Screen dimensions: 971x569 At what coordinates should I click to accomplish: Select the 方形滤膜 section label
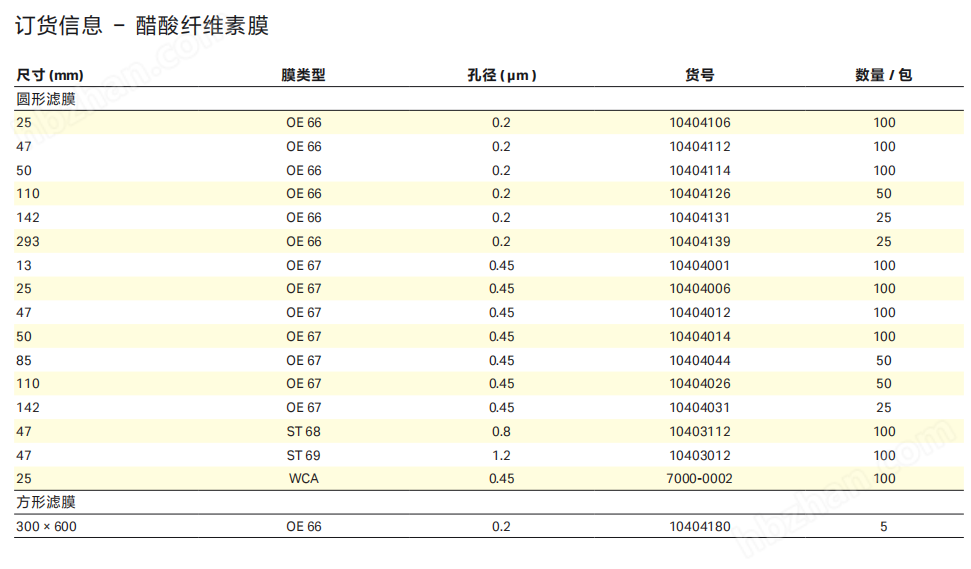point(46,502)
